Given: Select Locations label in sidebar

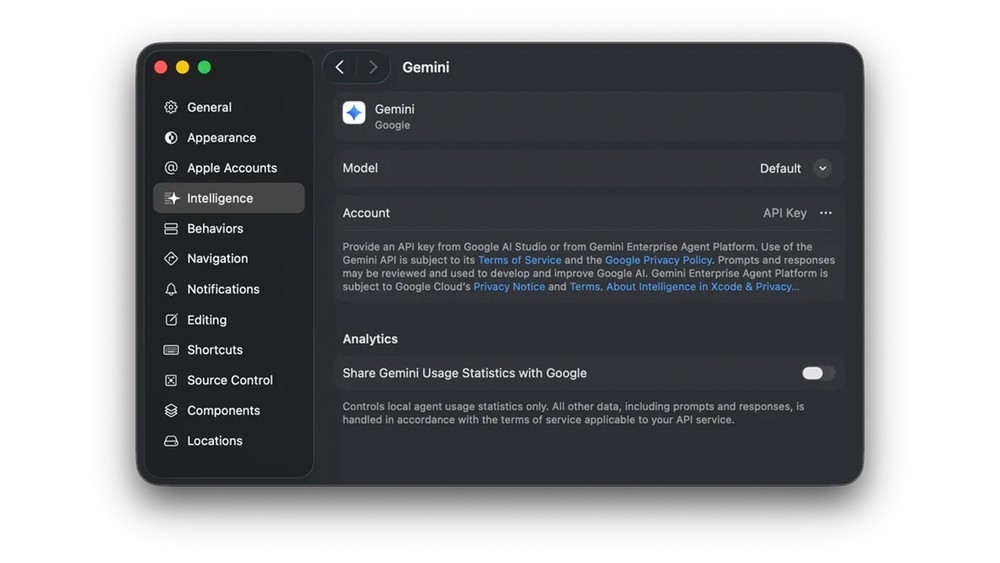Looking at the screenshot, I should 214,441.
